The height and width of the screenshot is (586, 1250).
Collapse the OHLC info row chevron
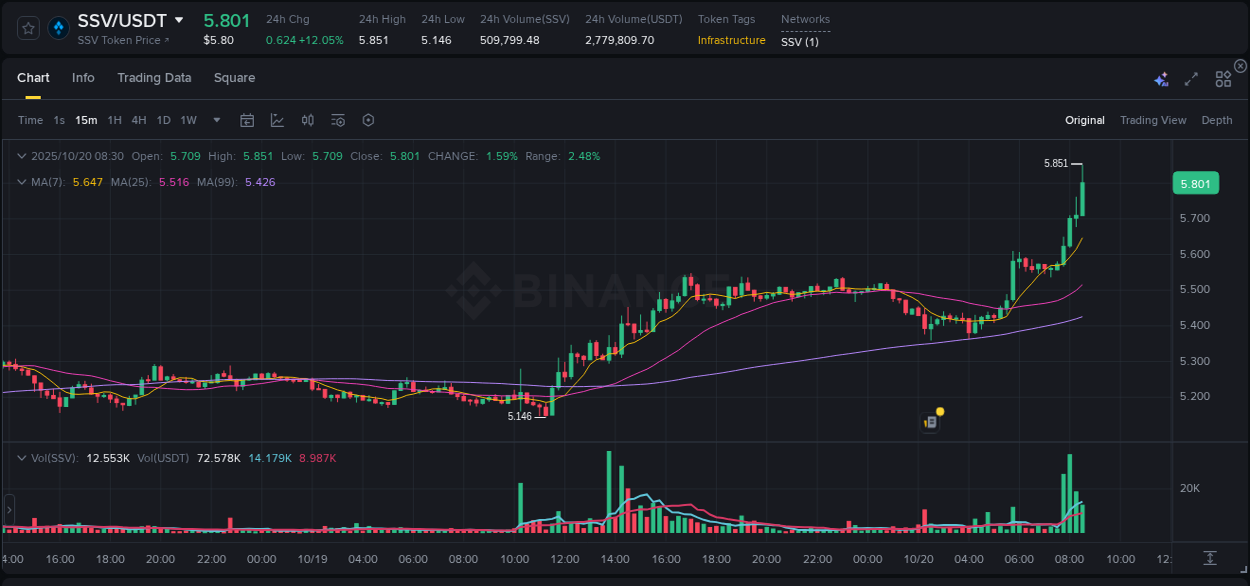[22, 156]
